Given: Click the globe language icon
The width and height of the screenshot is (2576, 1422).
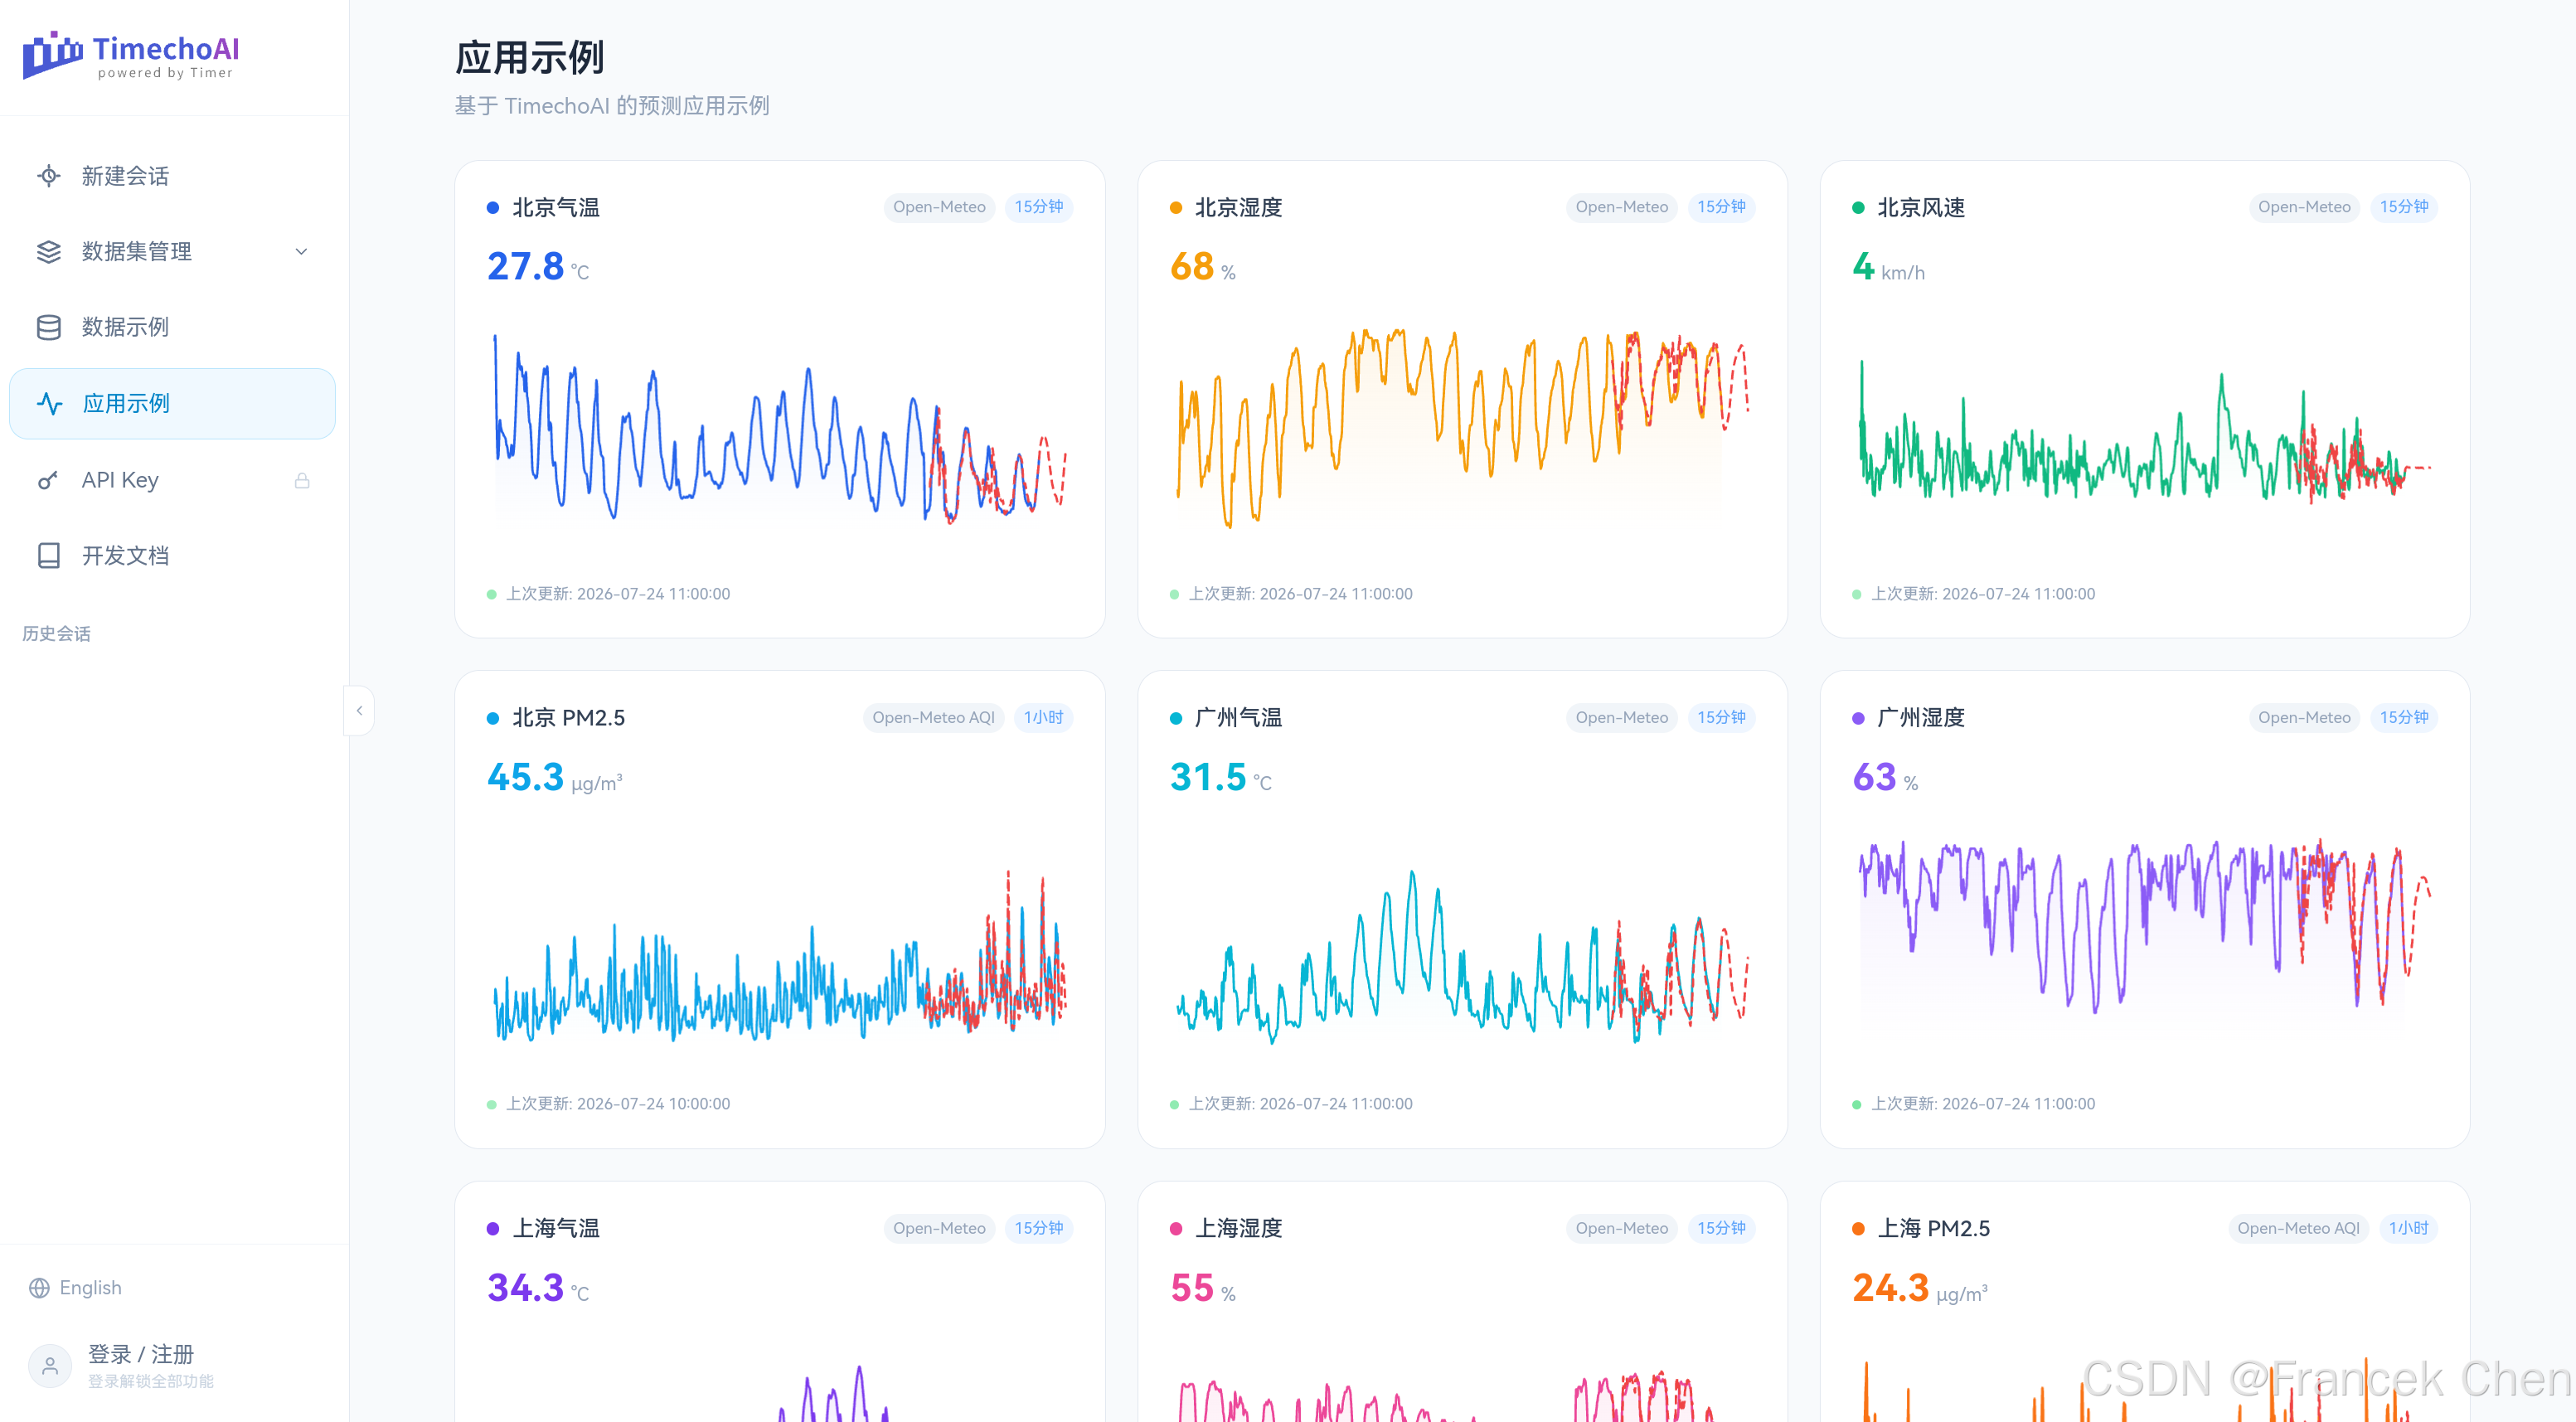Looking at the screenshot, I should [39, 1288].
